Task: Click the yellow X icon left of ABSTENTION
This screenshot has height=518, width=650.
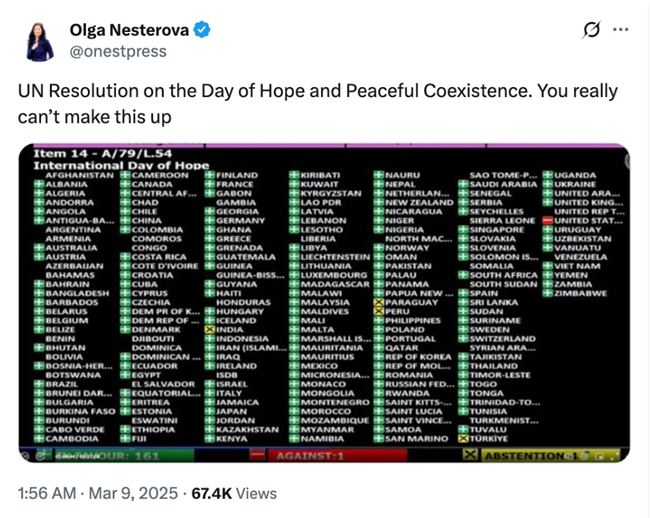Action: click(x=470, y=455)
